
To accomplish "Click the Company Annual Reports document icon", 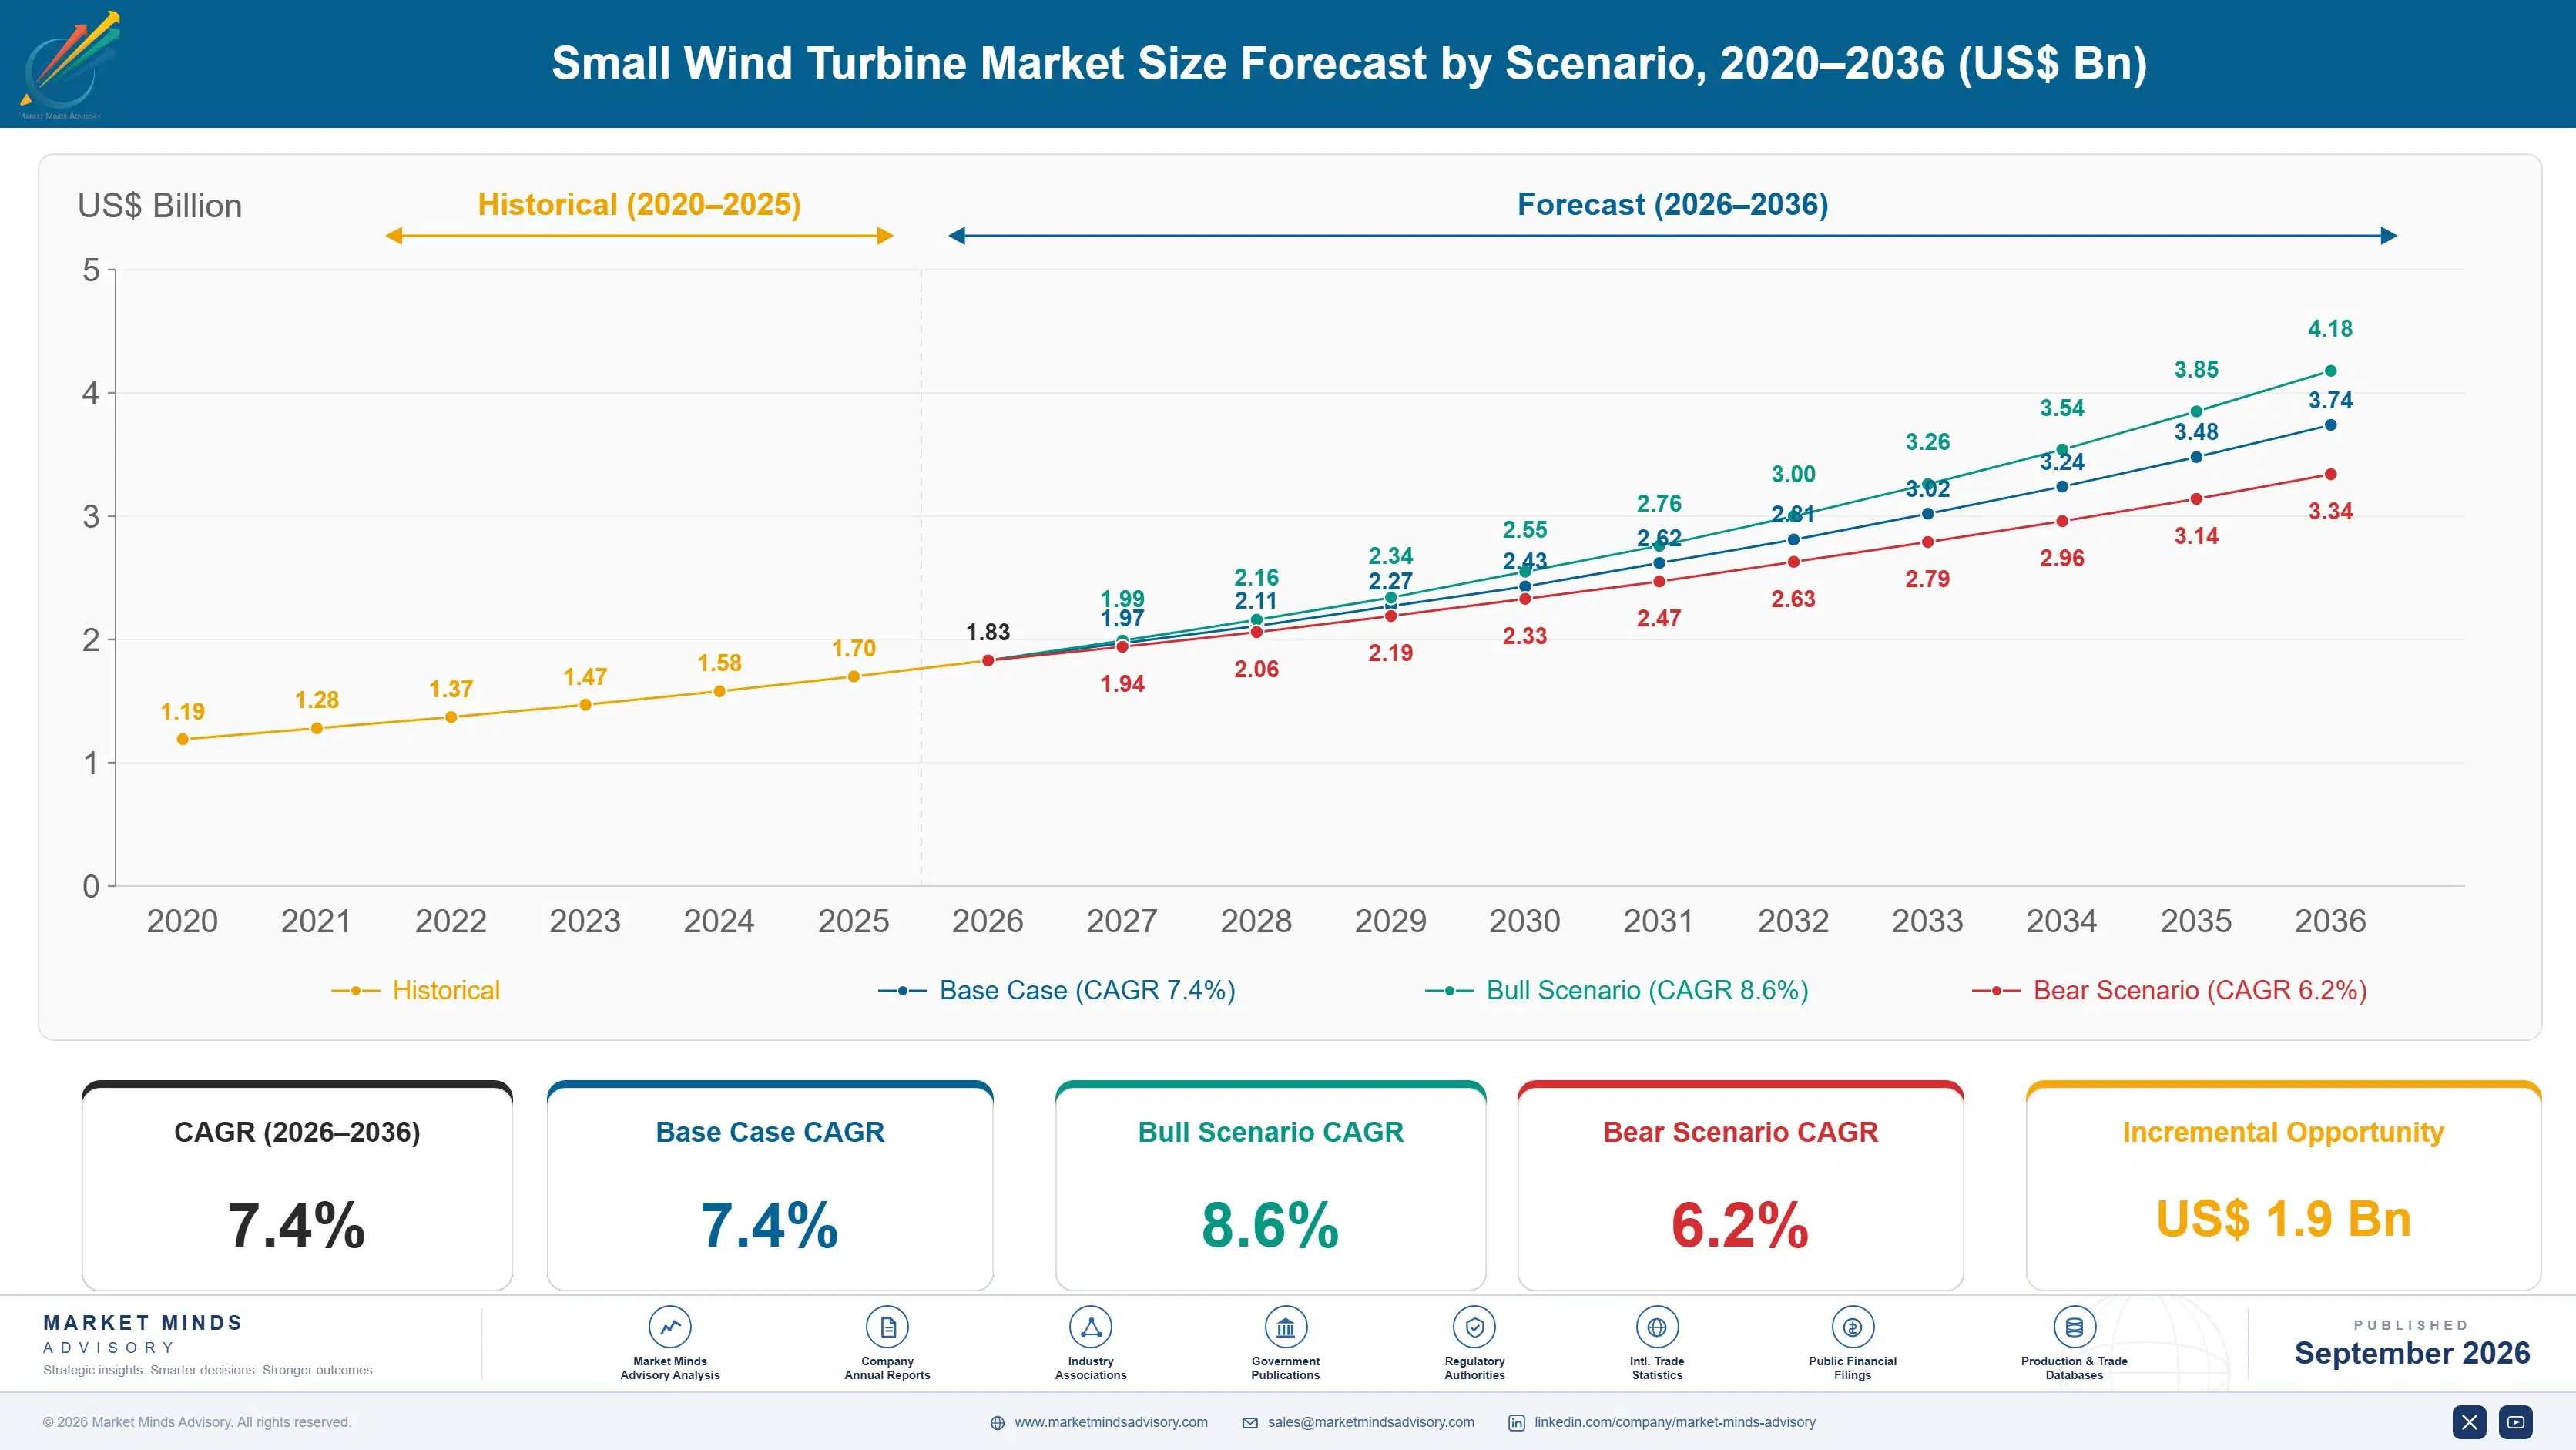I will point(887,1327).
